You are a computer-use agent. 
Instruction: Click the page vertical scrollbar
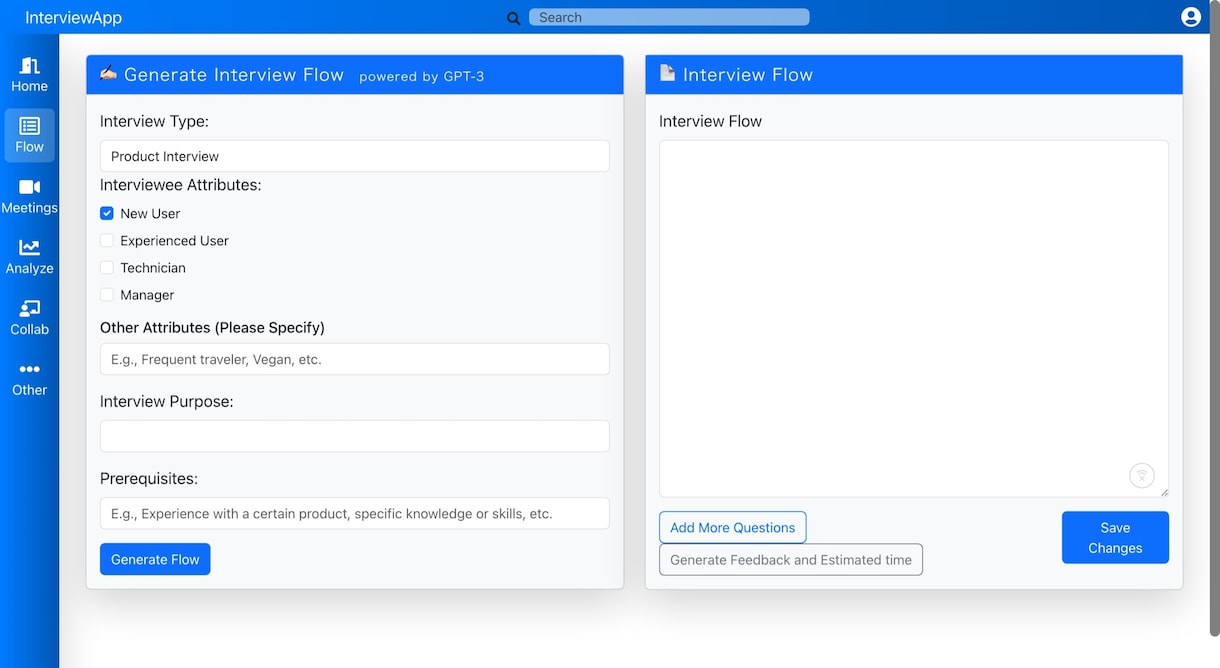pos(1214,317)
